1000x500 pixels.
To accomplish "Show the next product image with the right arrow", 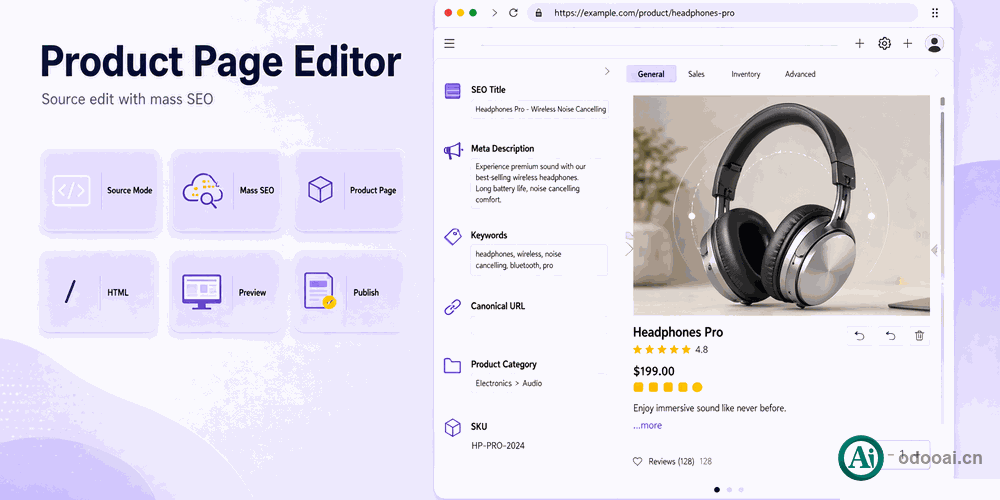I will (x=935, y=250).
